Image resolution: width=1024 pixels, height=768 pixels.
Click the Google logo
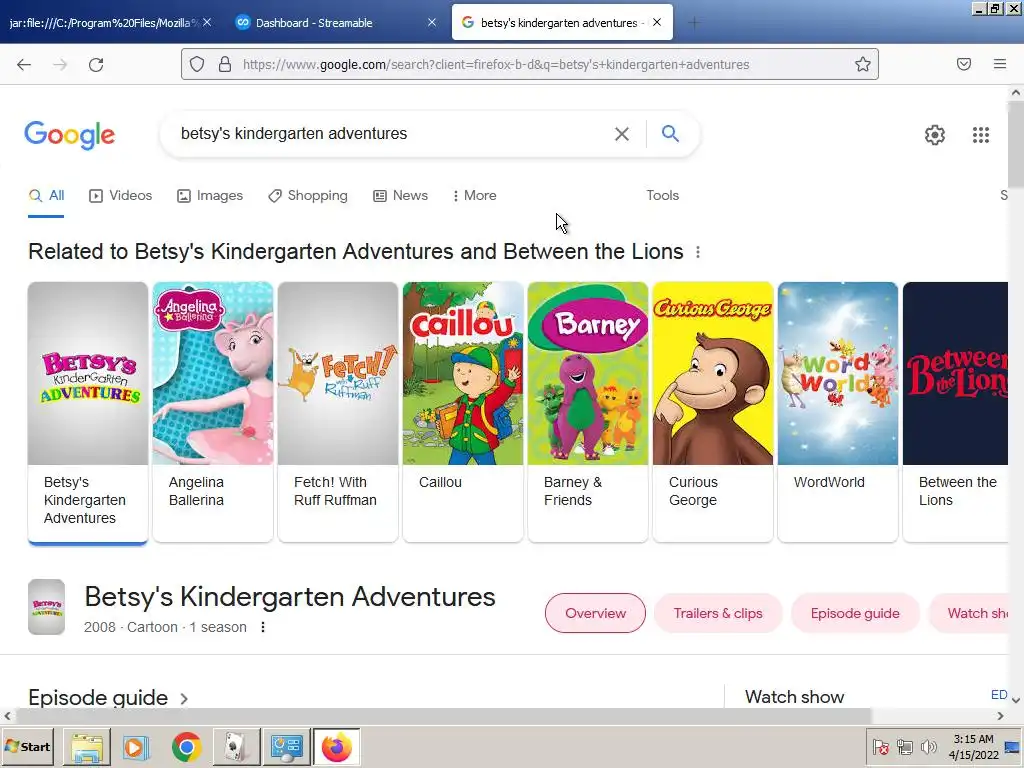coord(70,135)
